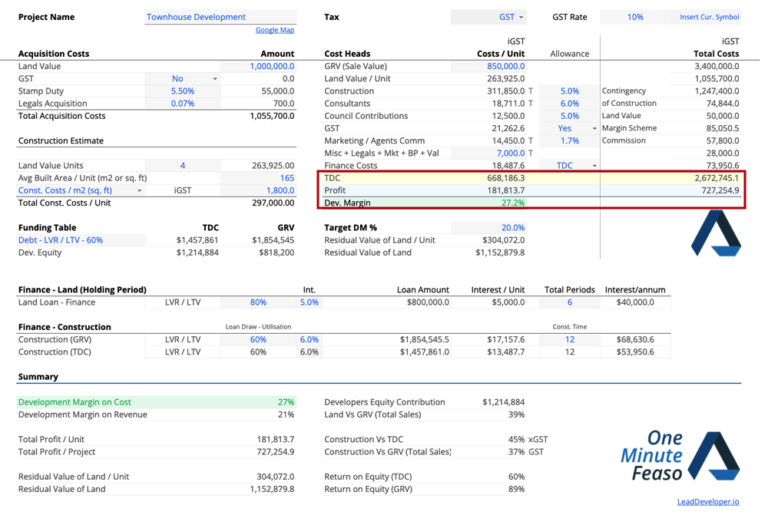Viewport: 768px width, 515px height.
Task: Select the Construction (GRV) 6.0% interest cell
Action: [309, 340]
